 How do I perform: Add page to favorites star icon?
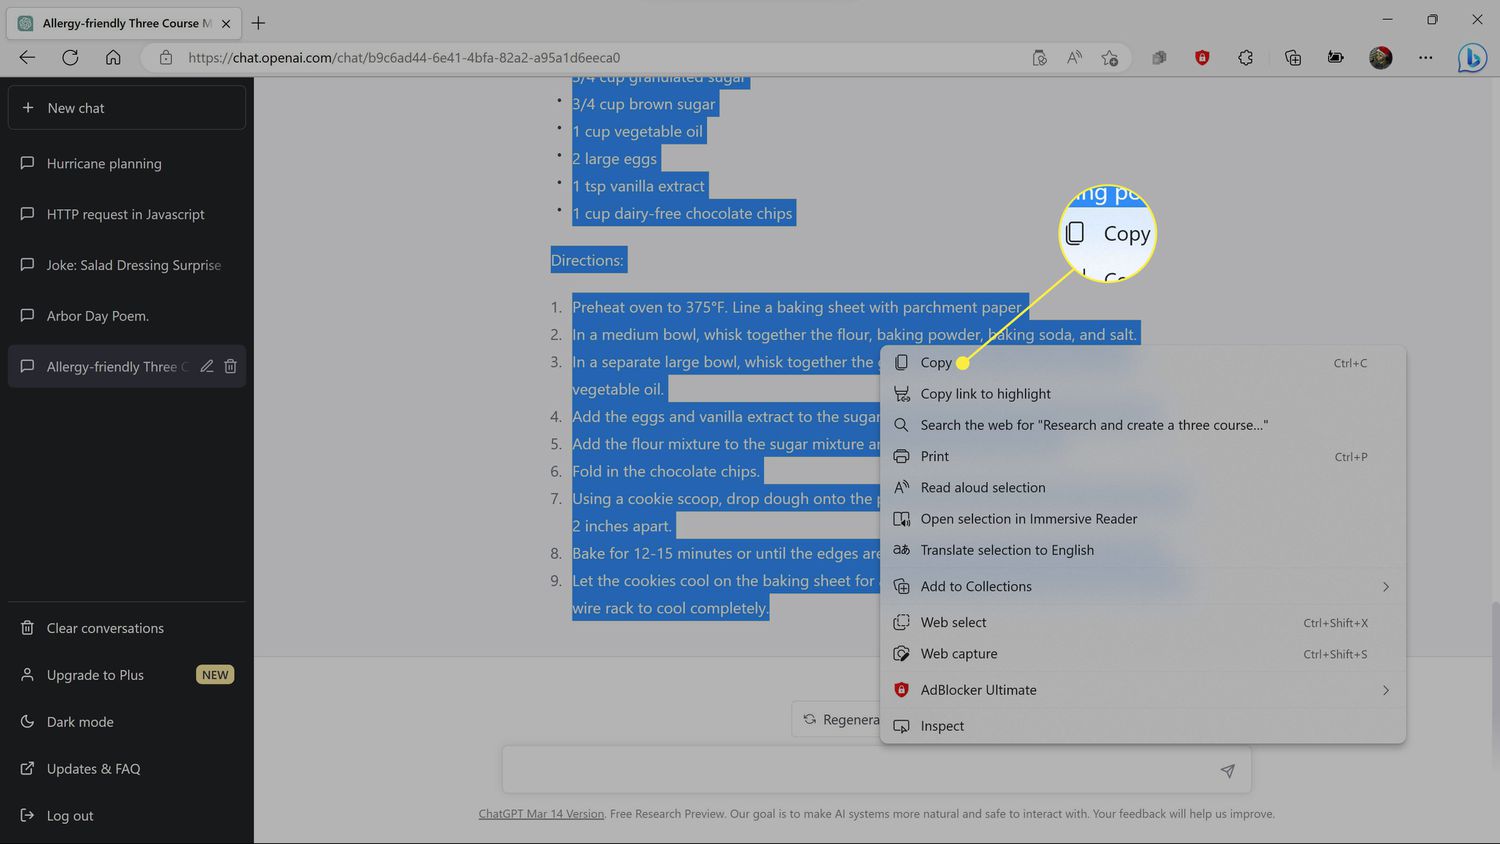pyautogui.click(x=1109, y=58)
